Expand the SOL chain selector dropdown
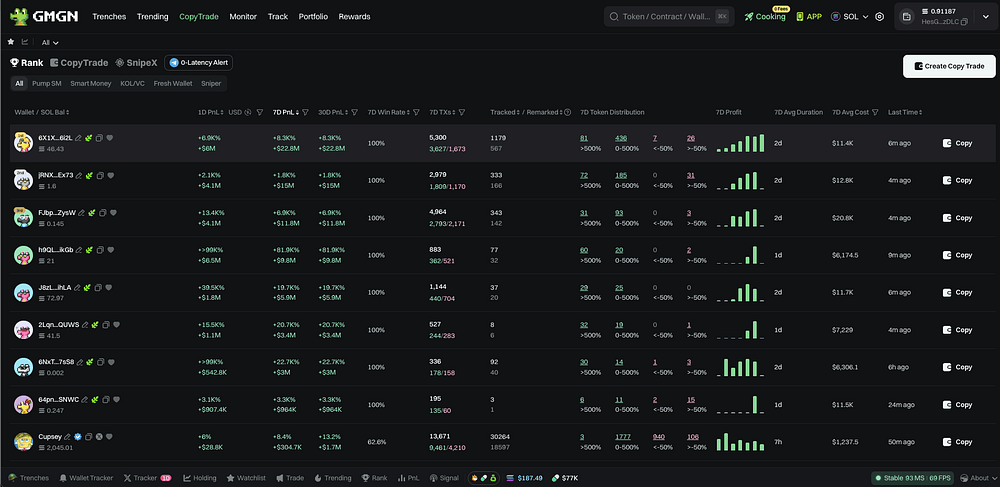Screen dimensions: 1000x487 point(851,17)
